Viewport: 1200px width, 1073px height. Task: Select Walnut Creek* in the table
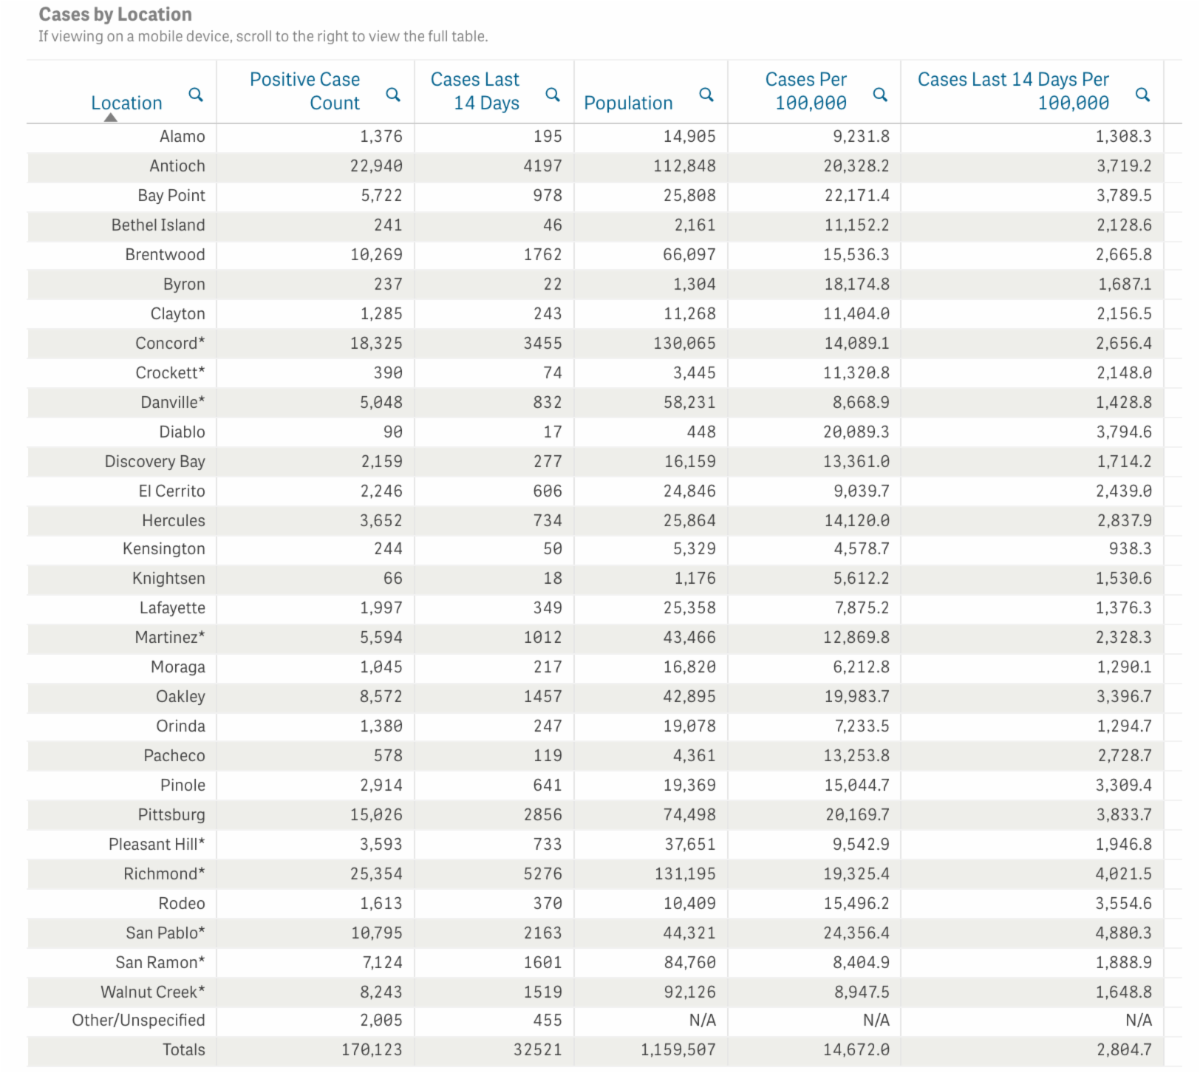pos(152,992)
